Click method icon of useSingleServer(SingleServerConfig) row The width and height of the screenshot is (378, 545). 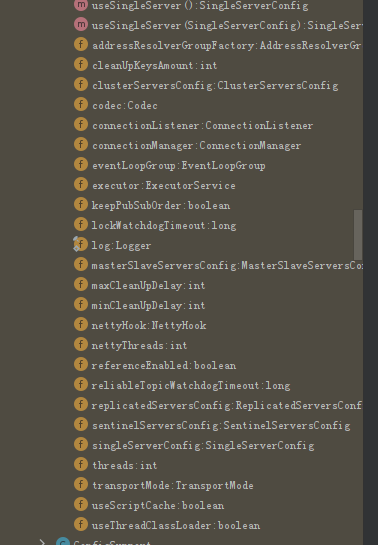[x=81, y=25]
